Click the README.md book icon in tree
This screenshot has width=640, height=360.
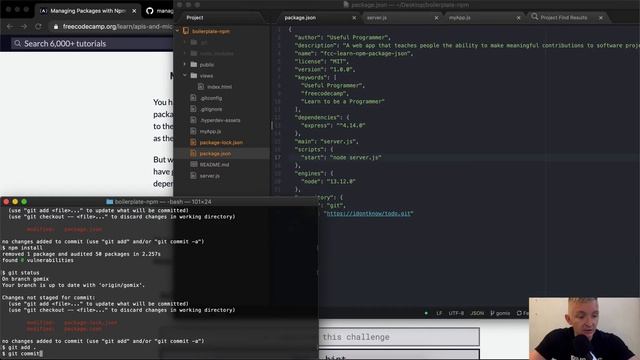pyautogui.click(x=193, y=164)
